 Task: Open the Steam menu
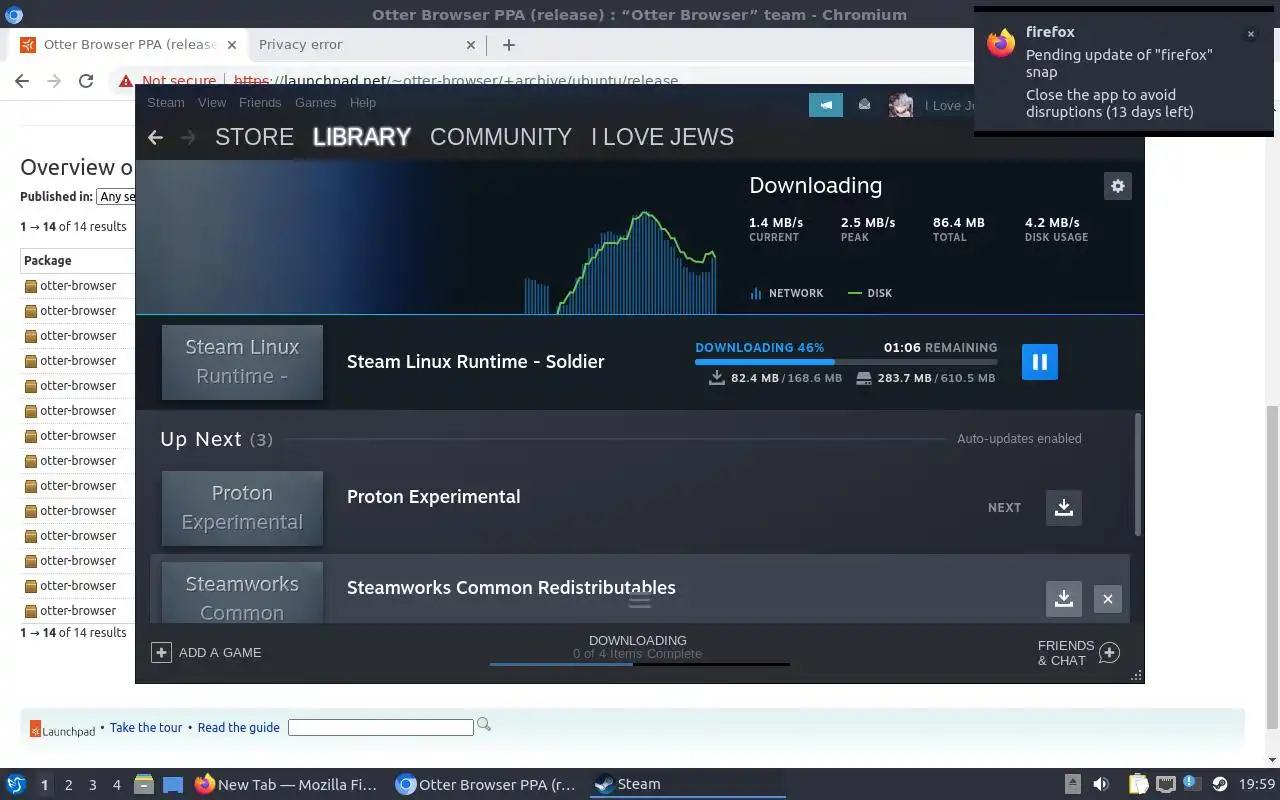(x=166, y=102)
